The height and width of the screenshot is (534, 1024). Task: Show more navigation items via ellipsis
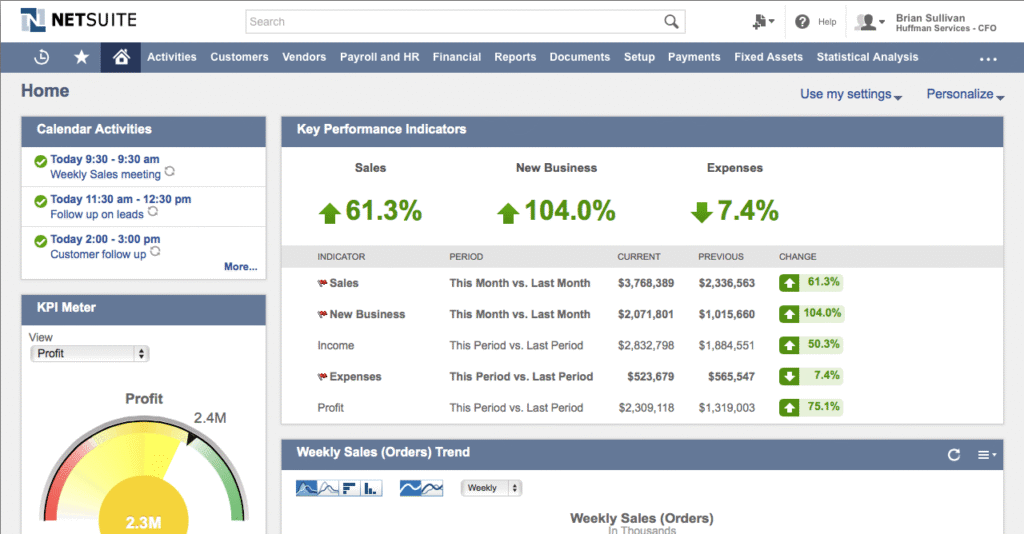point(988,59)
